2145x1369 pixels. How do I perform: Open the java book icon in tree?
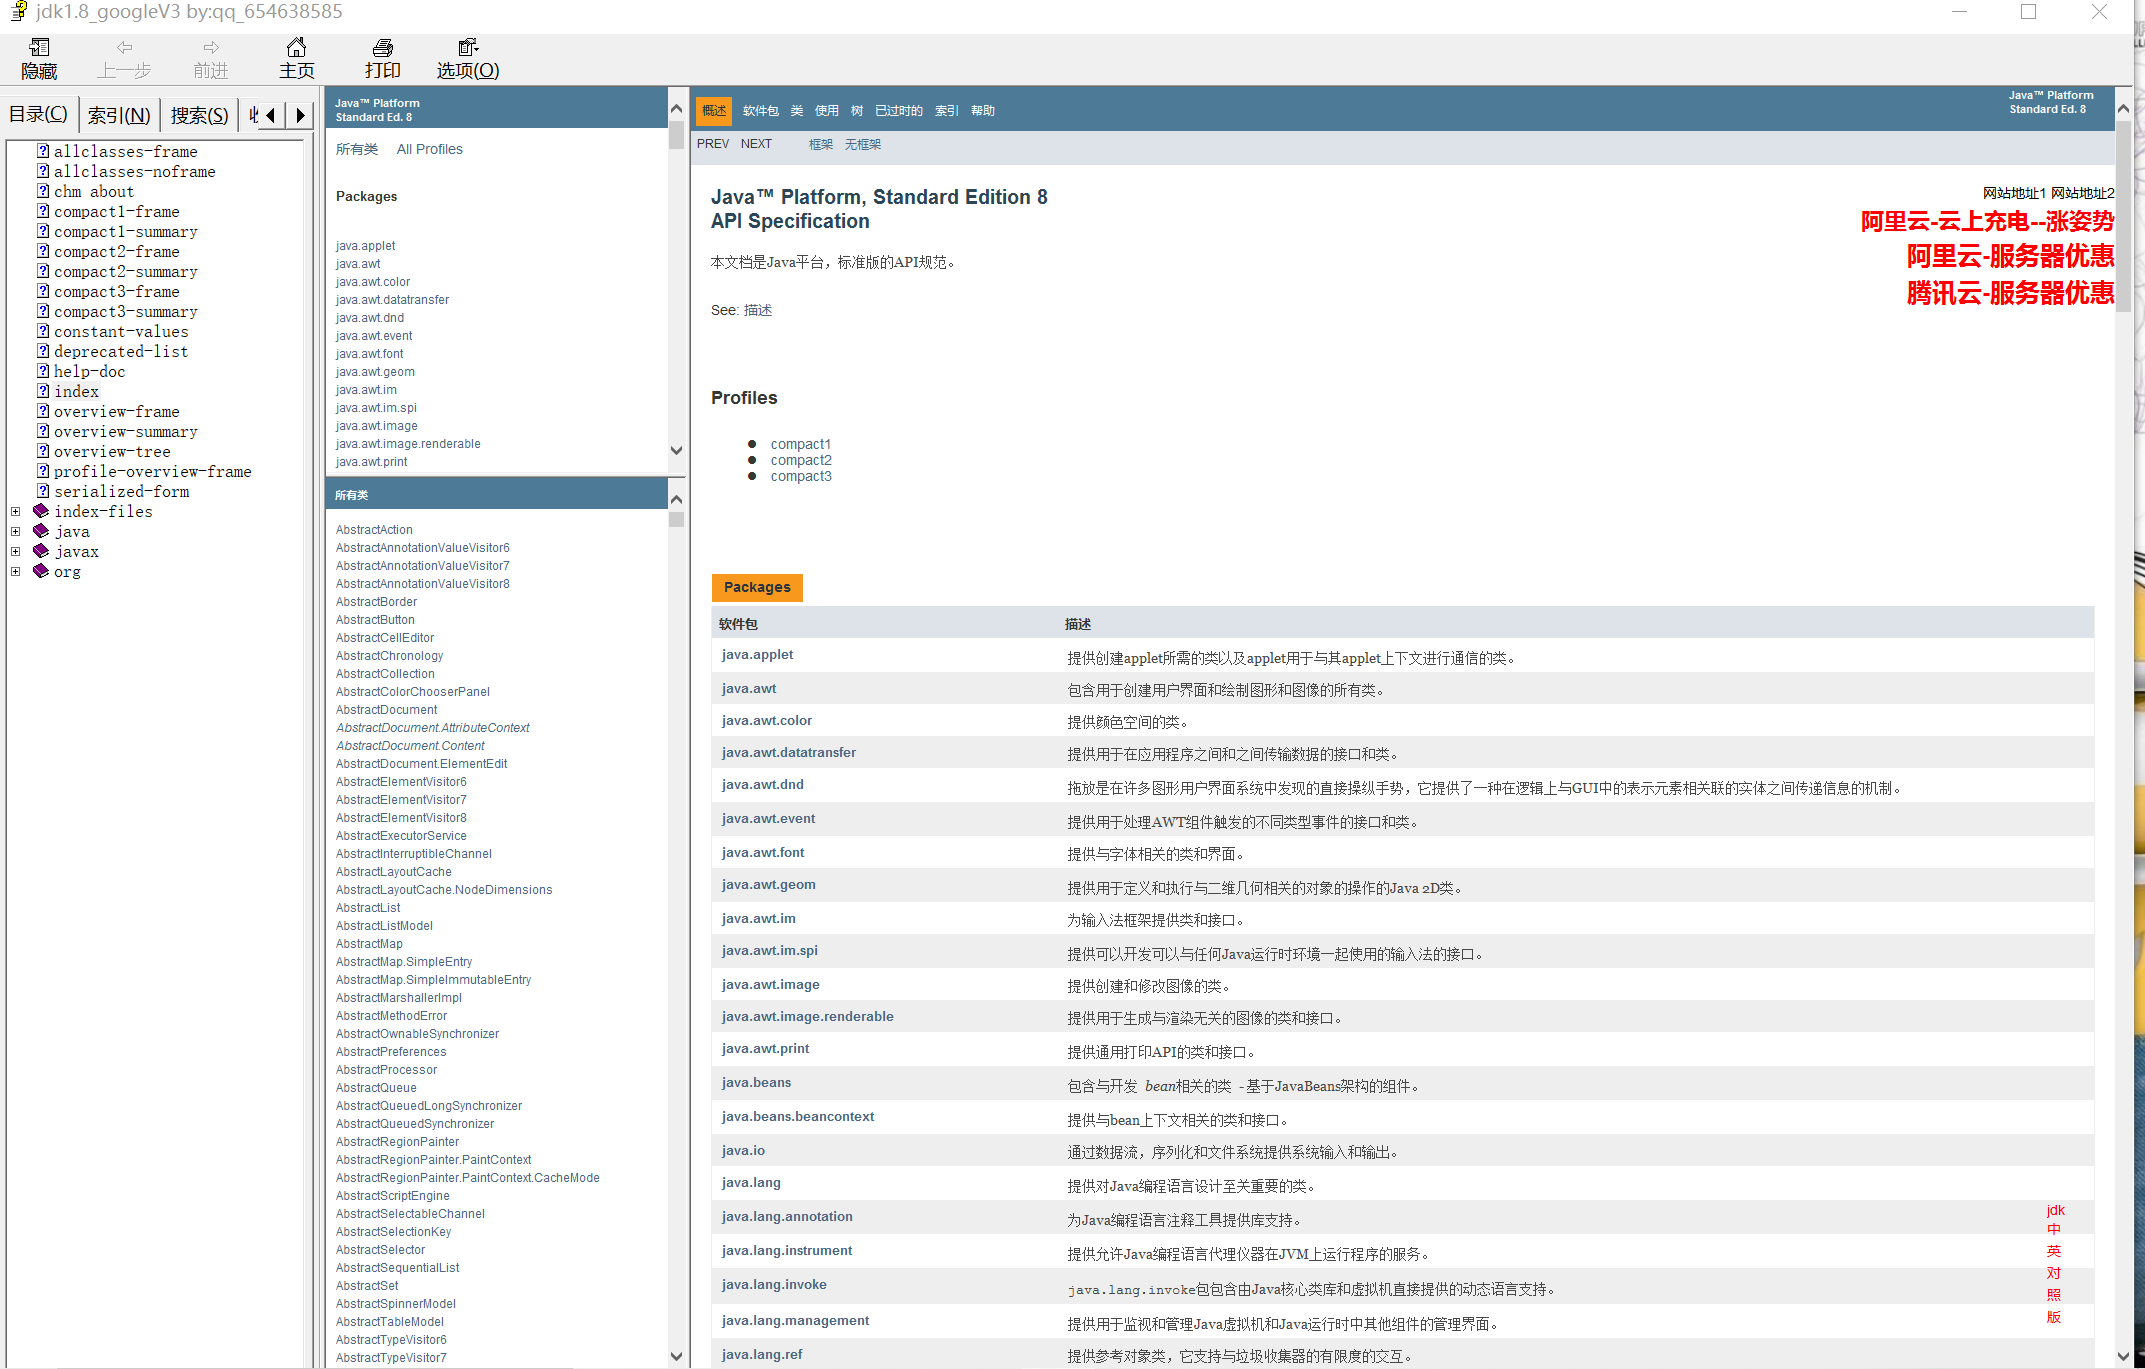pyautogui.click(x=41, y=531)
